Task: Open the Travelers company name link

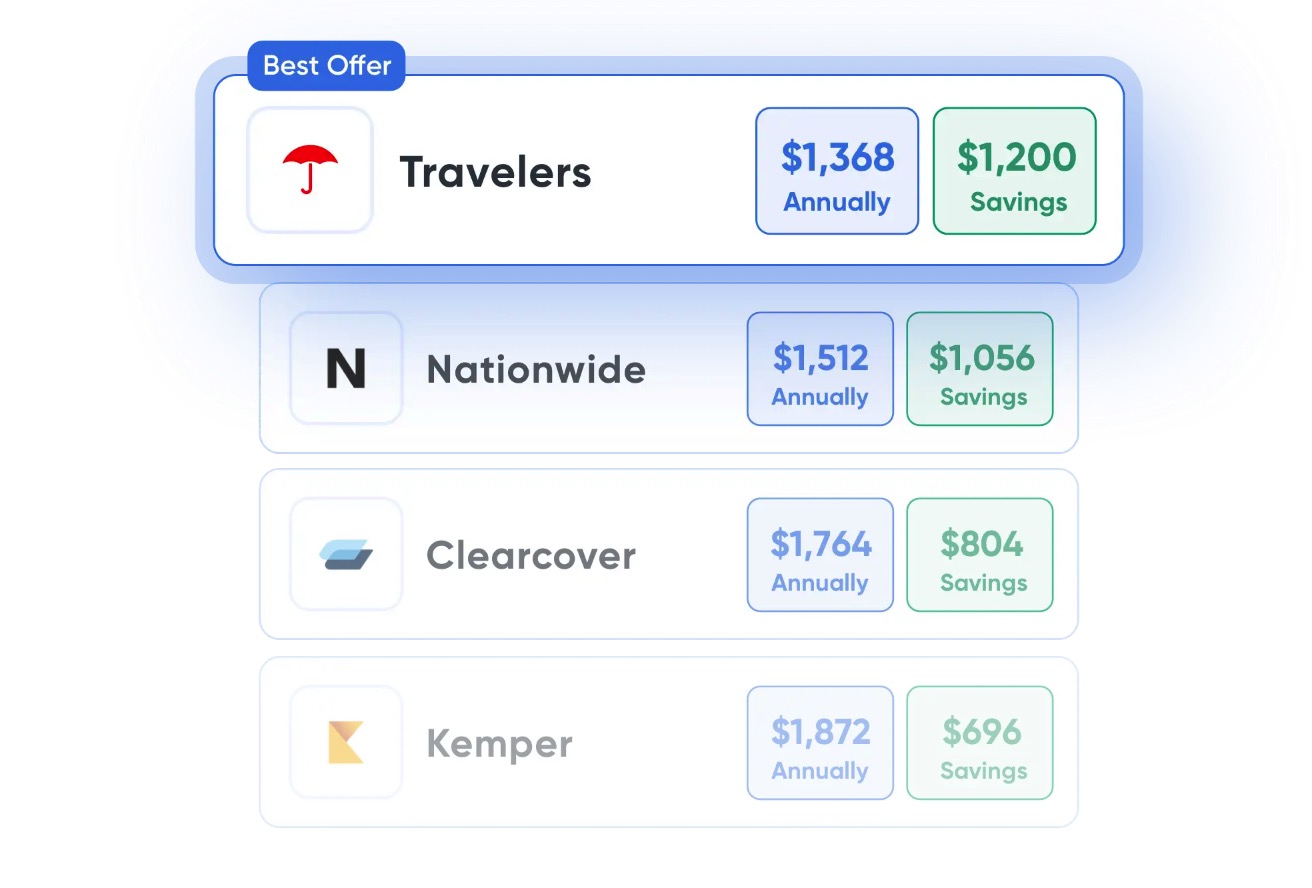Action: pyautogui.click(x=496, y=172)
